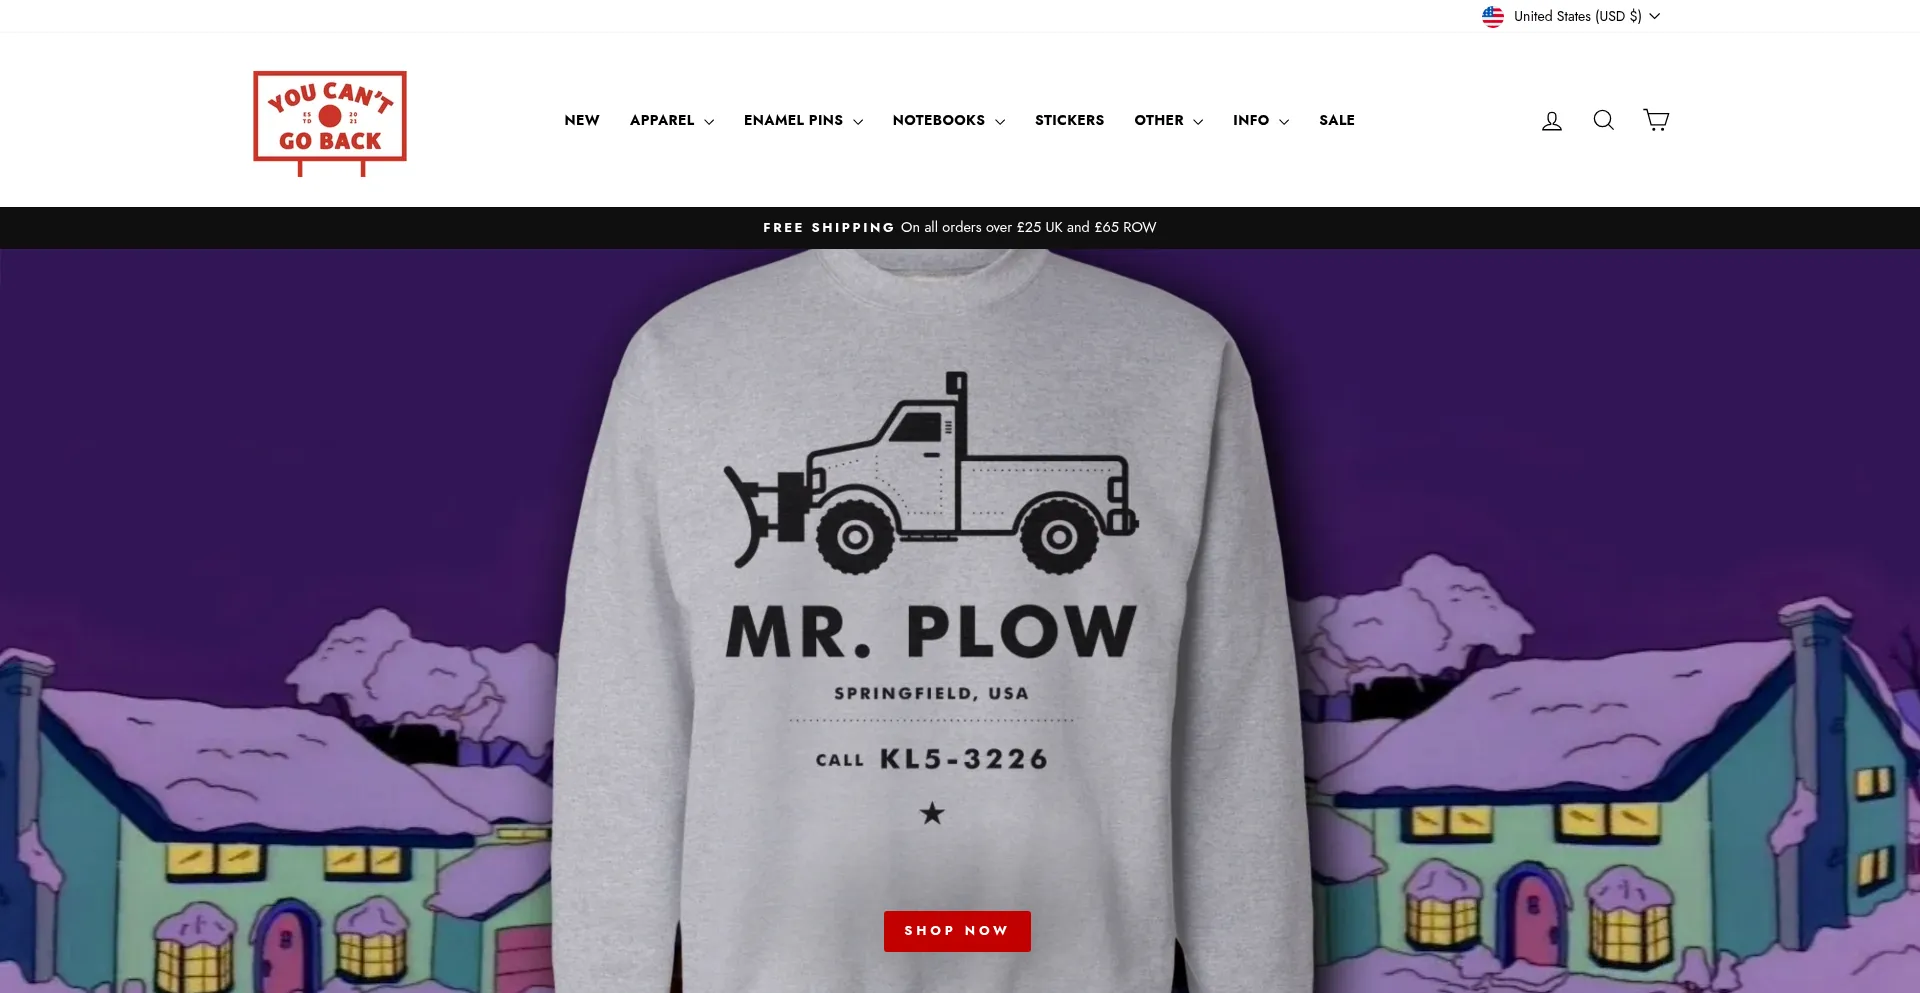Open the Stickers menu item

point(1069,120)
